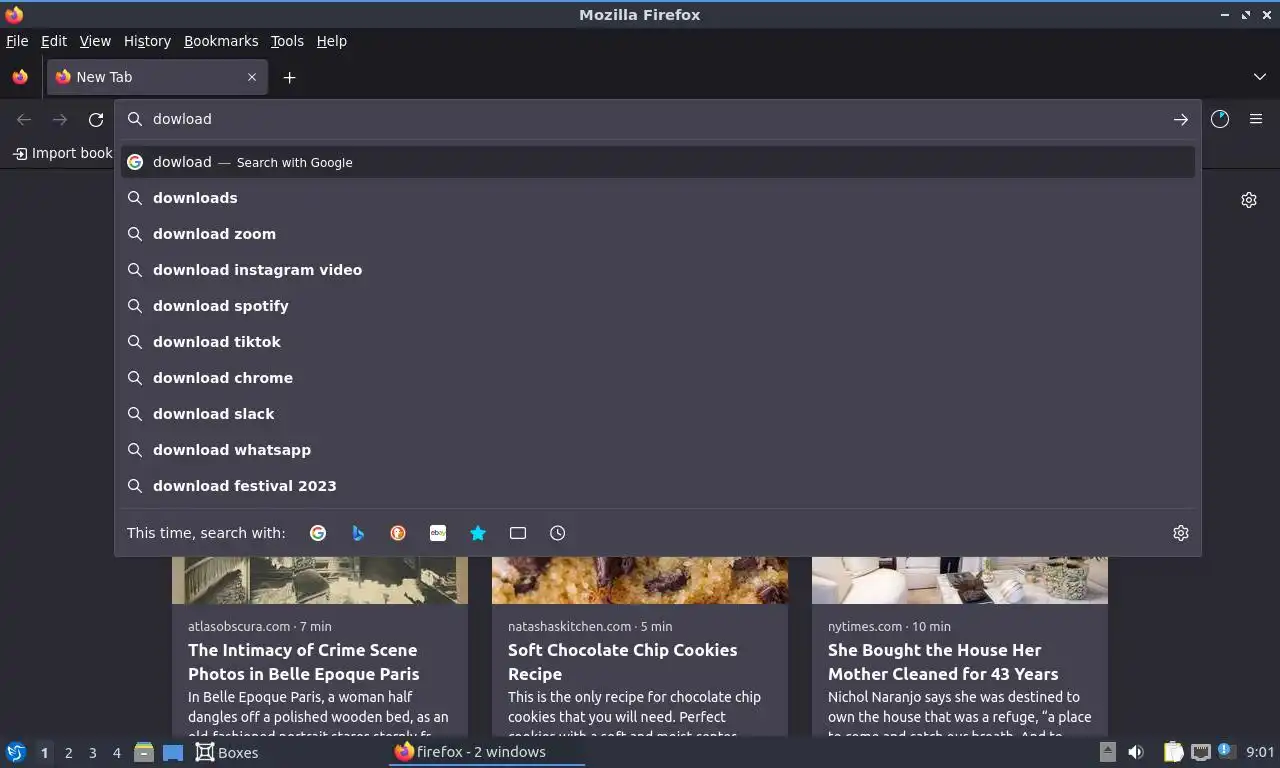Image resolution: width=1280 pixels, height=768 pixels.
Task: Open the network icon in system tray
Action: 1201,752
